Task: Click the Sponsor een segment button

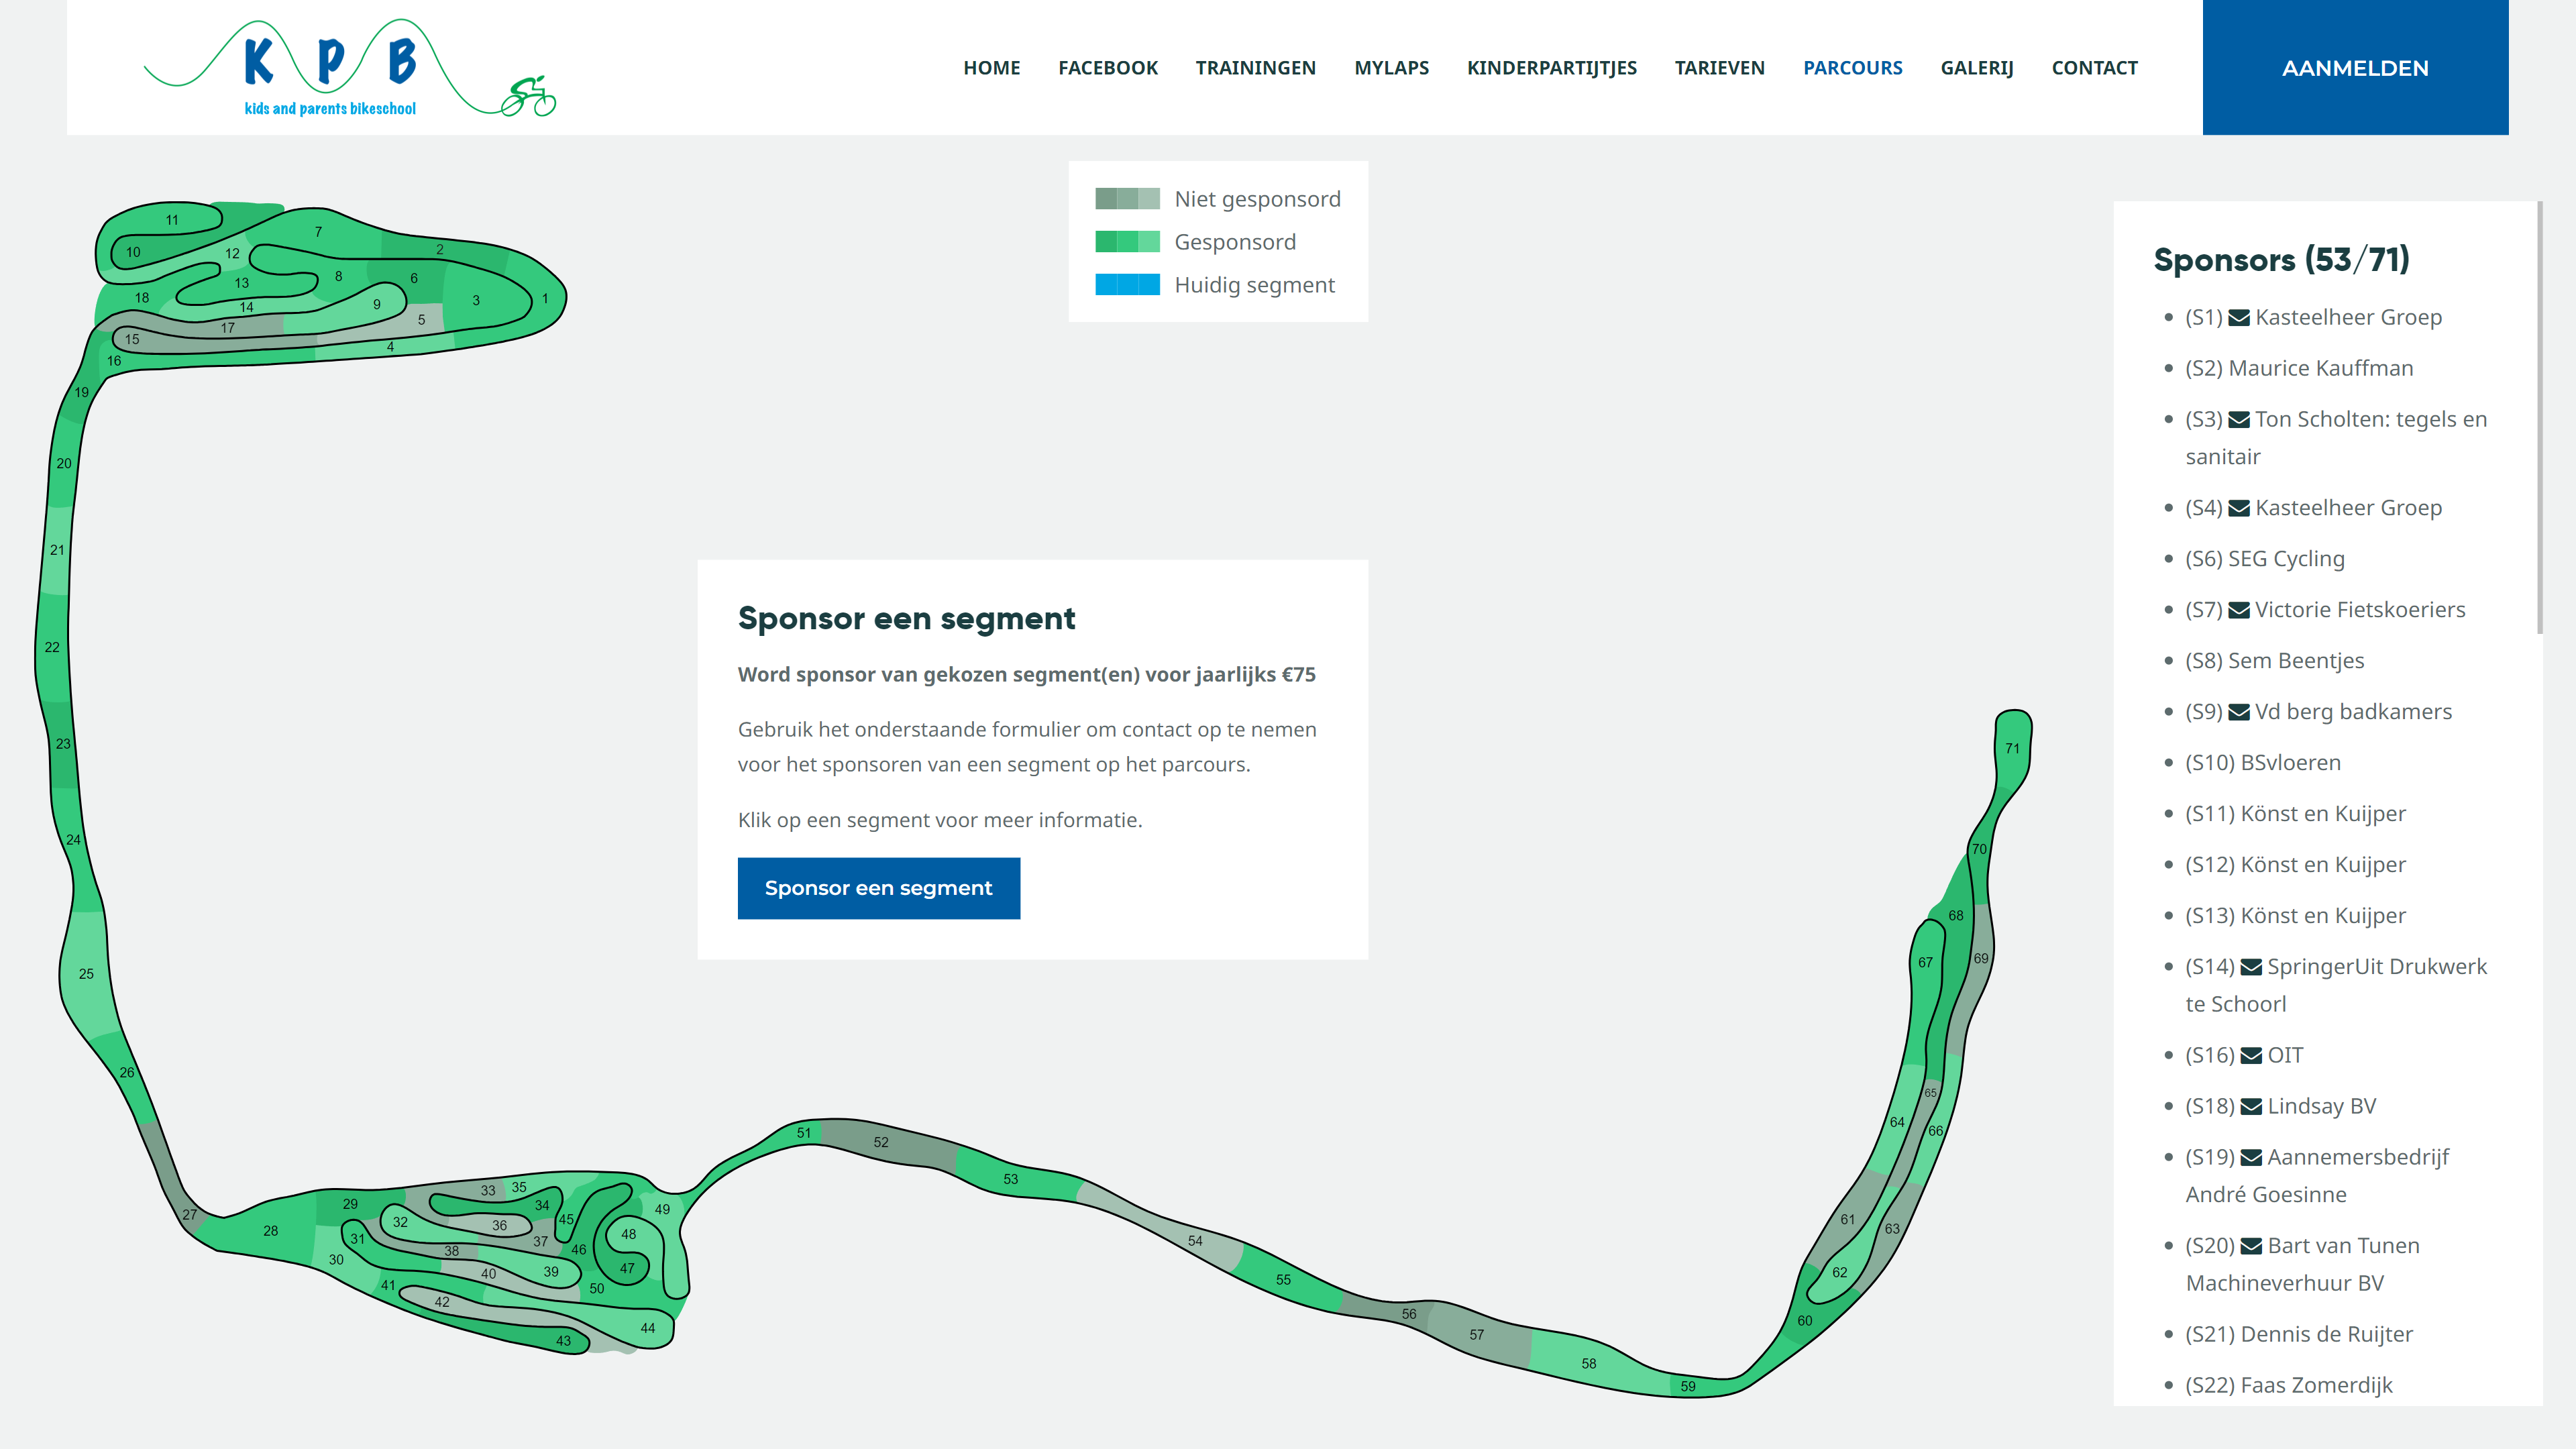Action: tap(879, 888)
